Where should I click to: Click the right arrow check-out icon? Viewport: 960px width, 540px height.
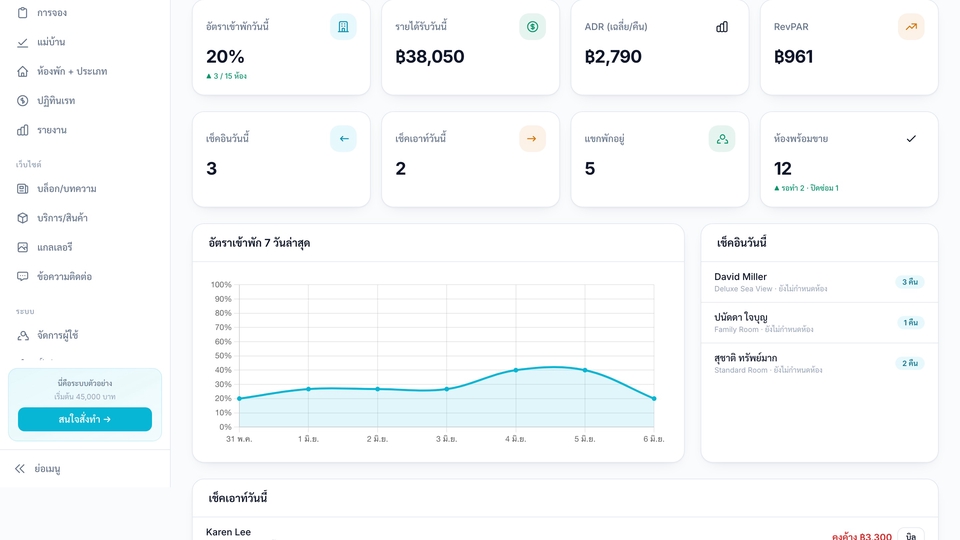[x=533, y=139]
